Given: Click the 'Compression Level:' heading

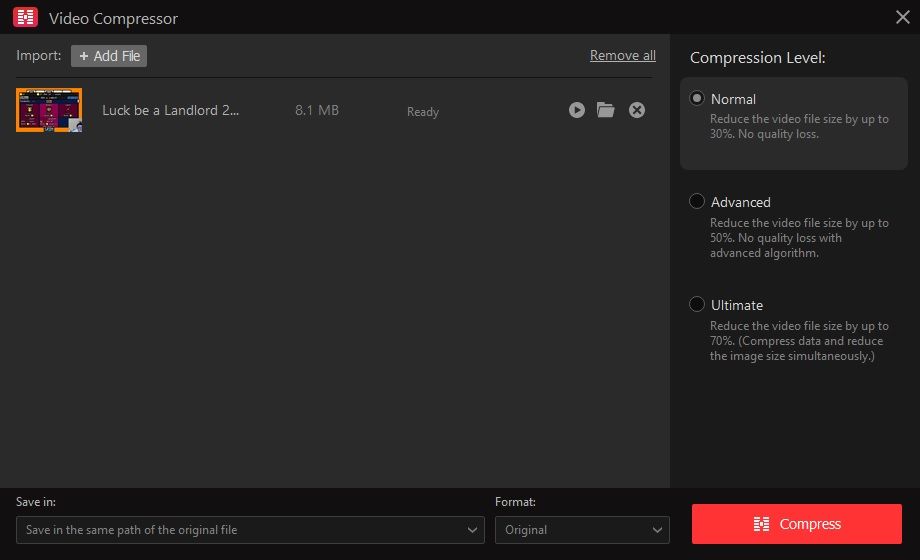Looking at the screenshot, I should (x=757, y=58).
